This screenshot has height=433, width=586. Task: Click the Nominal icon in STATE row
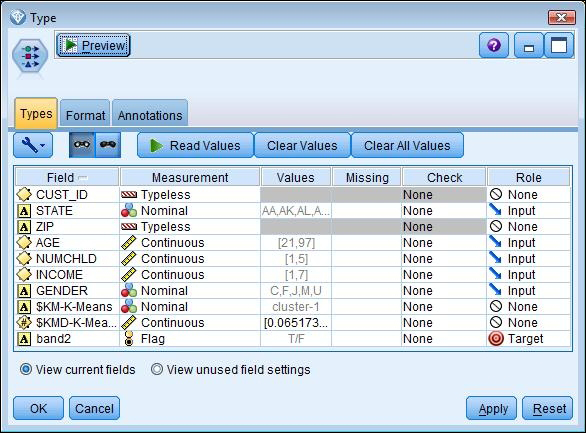click(x=129, y=211)
